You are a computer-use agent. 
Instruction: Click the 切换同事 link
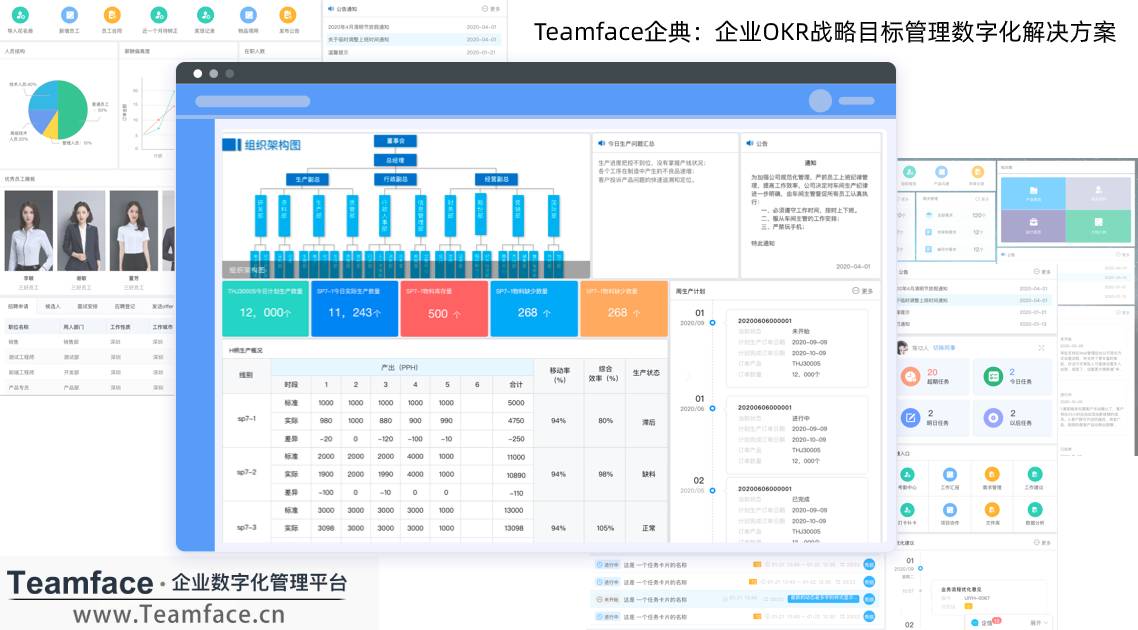pyautogui.click(x=944, y=348)
